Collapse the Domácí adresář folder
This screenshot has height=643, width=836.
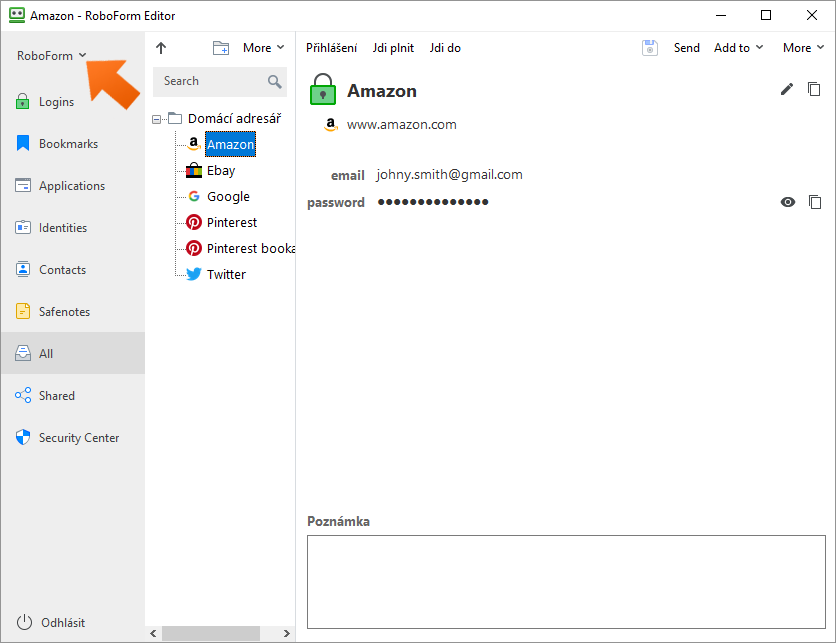pos(156,119)
